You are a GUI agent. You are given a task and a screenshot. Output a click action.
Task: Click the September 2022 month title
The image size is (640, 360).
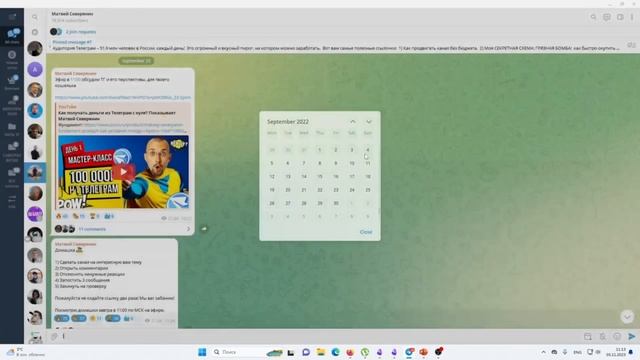pyautogui.click(x=288, y=122)
